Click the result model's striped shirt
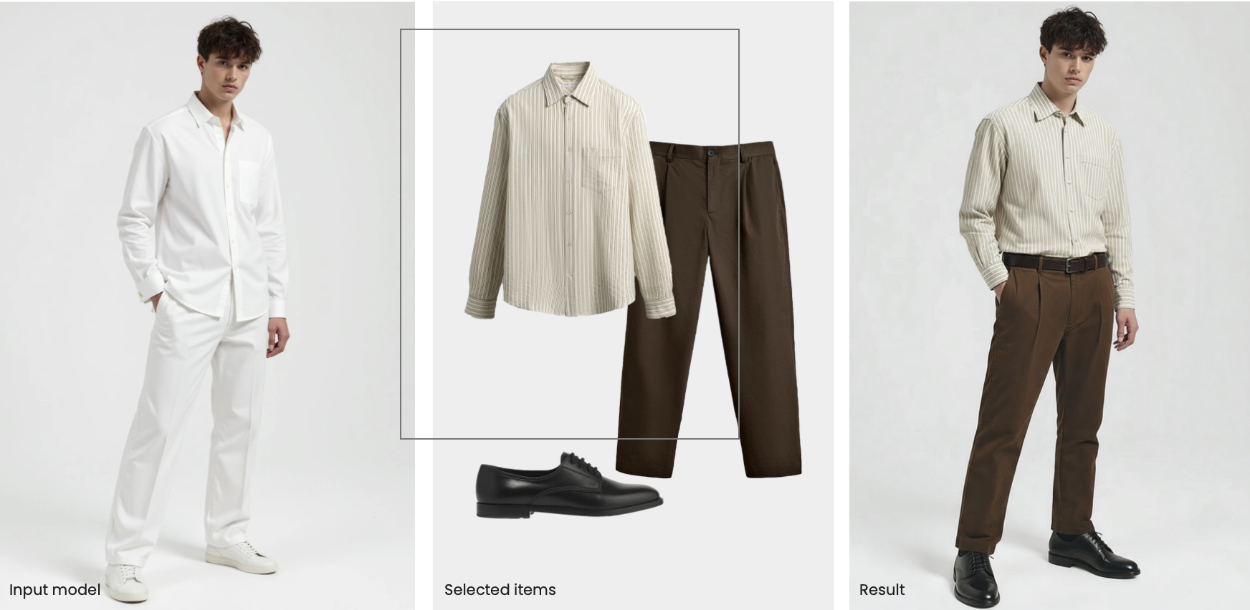 [x=1045, y=185]
